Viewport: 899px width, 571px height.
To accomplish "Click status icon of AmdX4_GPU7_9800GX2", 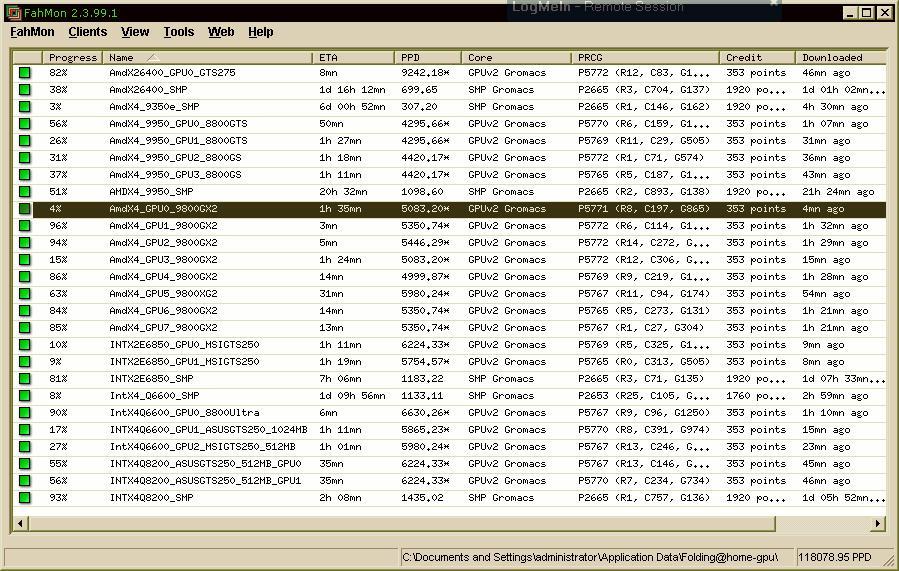I will pyautogui.click(x=25, y=328).
